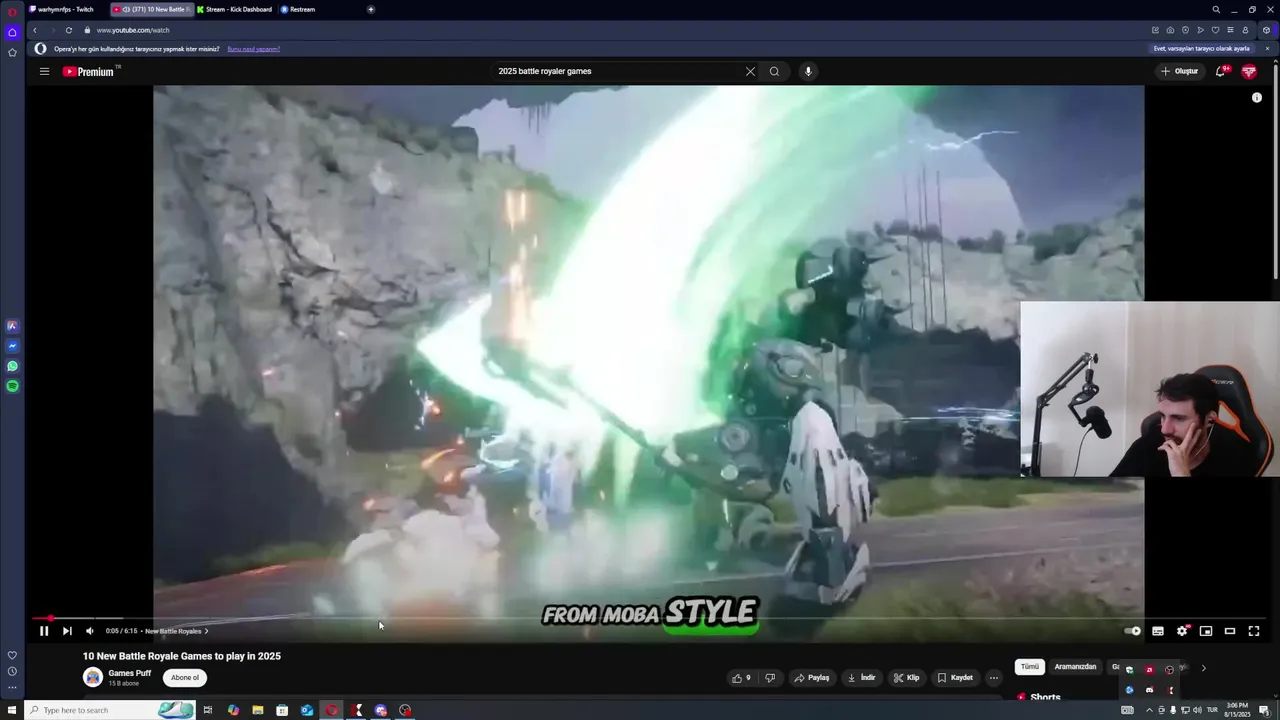1280x720 pixels.
Task: Set Opera as default browser button
Action: tap(1202, 49)
